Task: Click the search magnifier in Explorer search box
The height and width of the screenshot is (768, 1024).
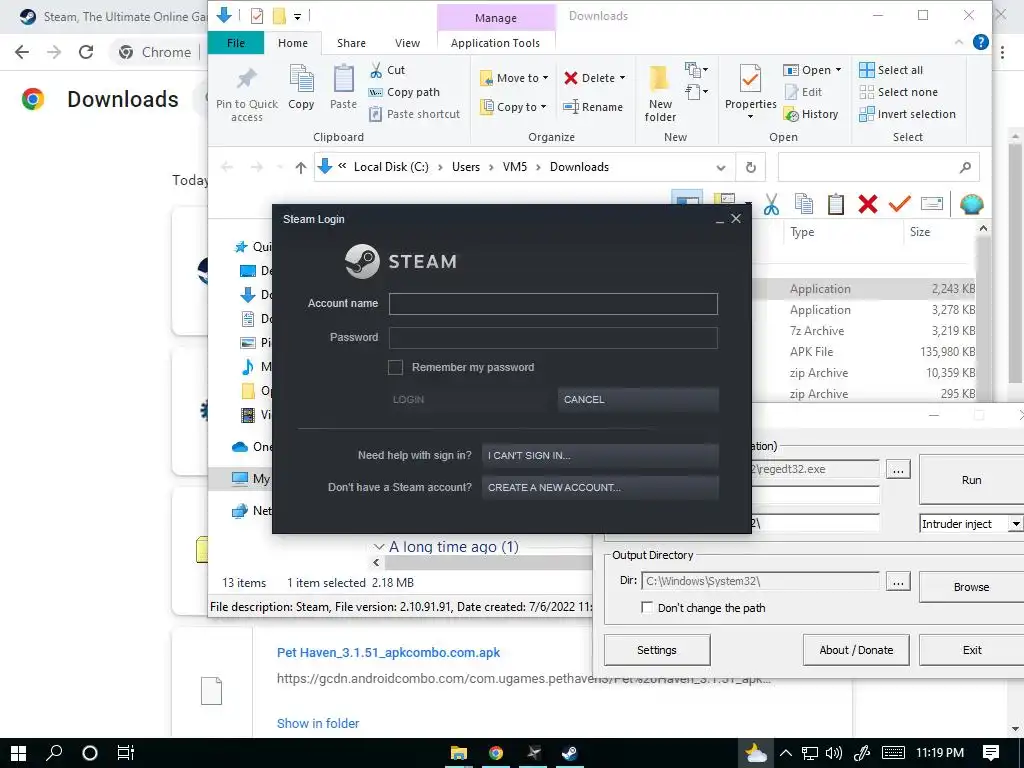Action: tap(965, 167)
